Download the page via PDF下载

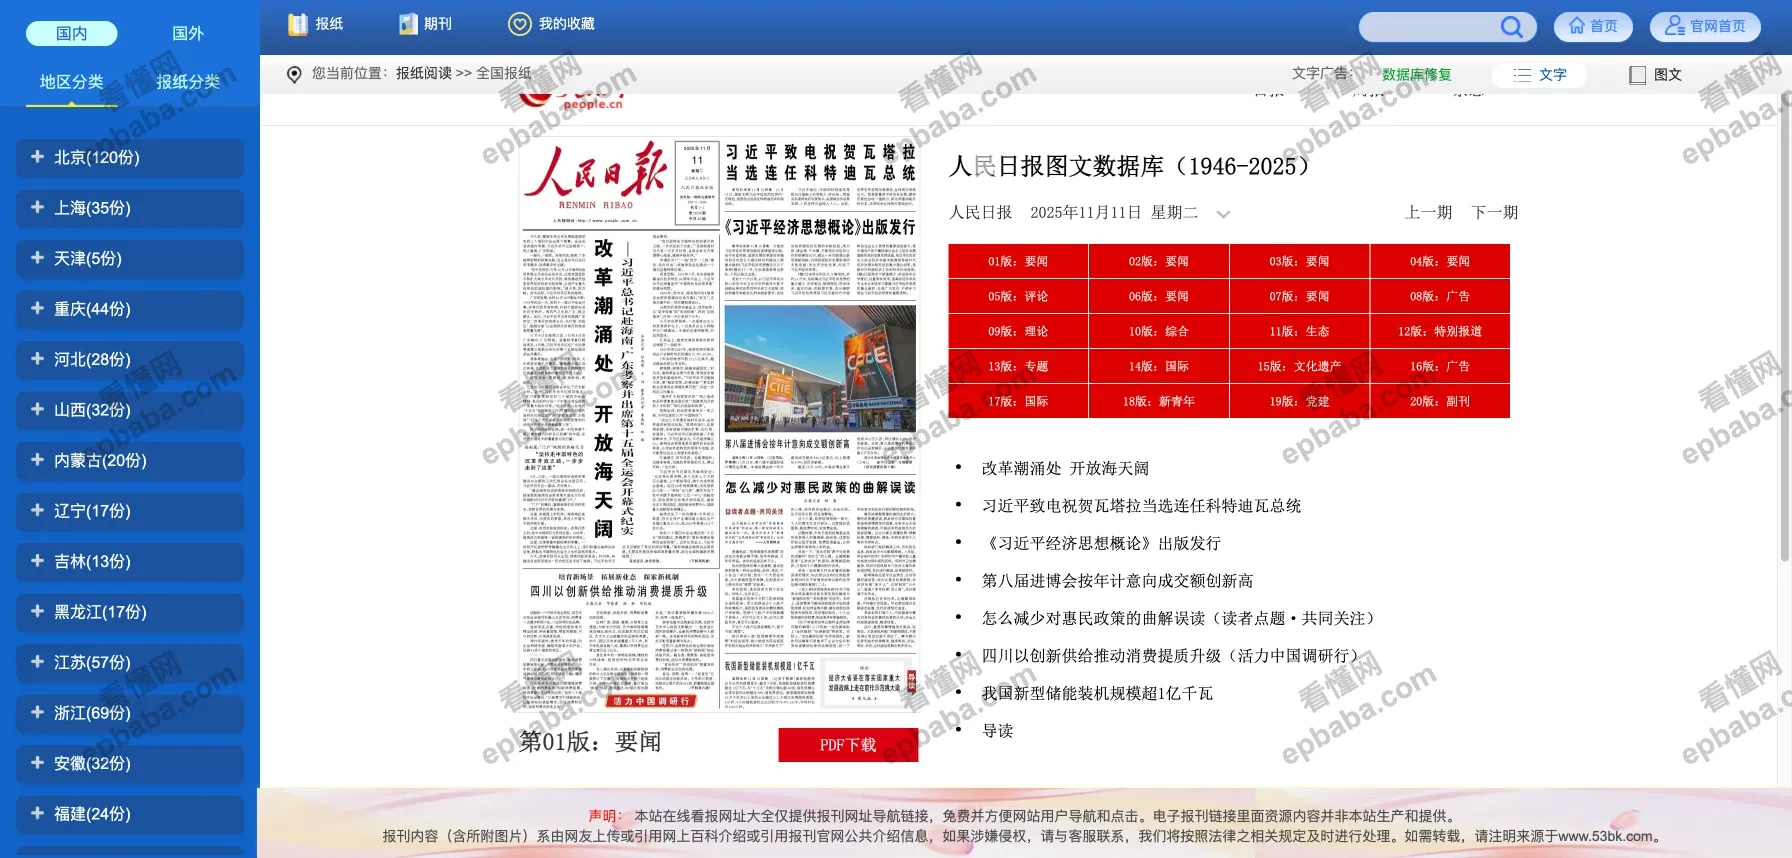click(x=848, y=745)
